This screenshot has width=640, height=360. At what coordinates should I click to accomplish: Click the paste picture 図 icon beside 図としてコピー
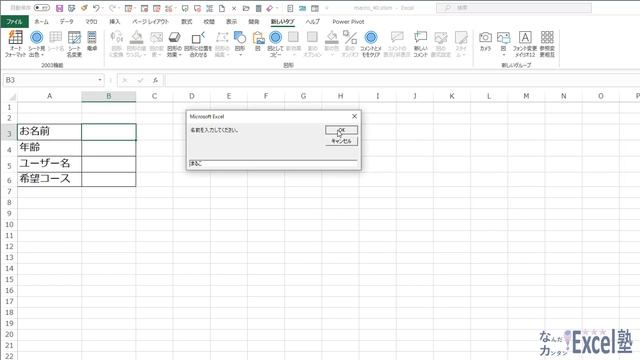point(258,41)
